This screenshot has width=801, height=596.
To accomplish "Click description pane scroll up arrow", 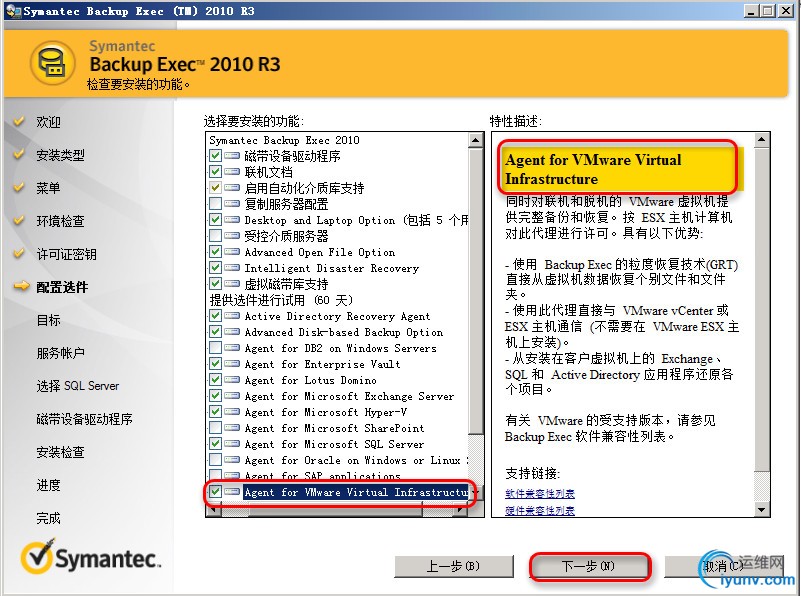I will point(762,140).
